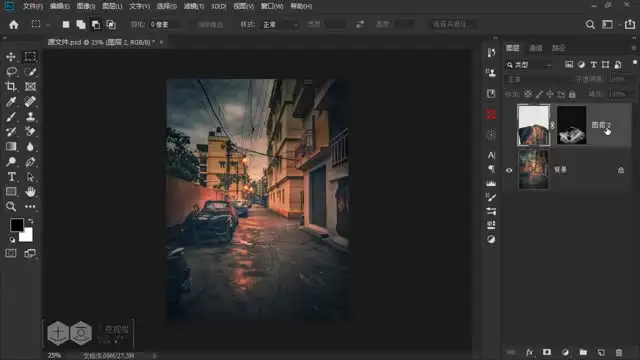Select the Crop tool

[x=11, y=86]
